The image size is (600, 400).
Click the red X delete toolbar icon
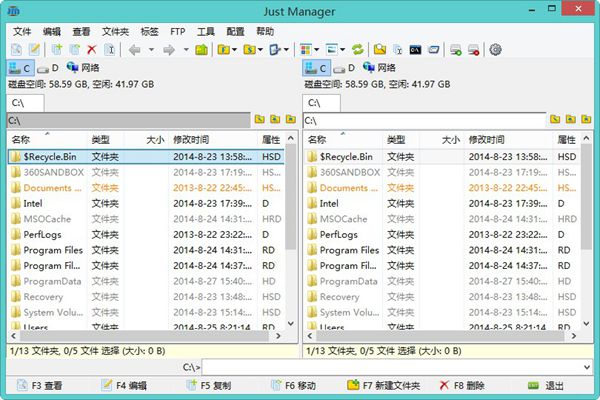[92, 49]
